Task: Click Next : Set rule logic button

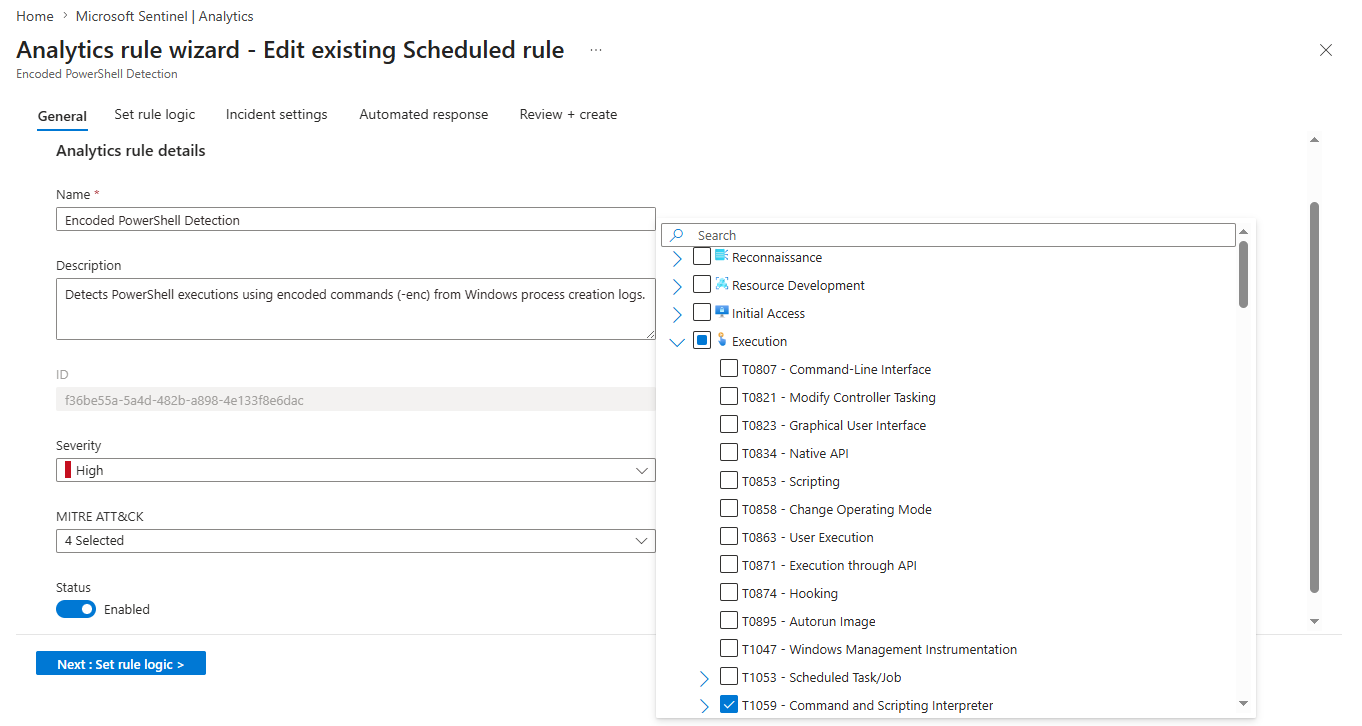Action: pyautogui.click(x=121, y=664)
